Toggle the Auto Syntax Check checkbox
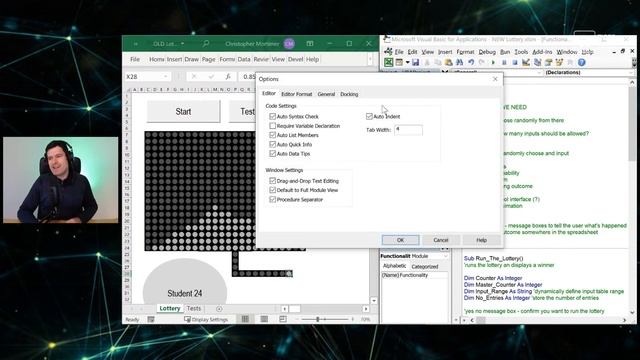The height and width of the screenshot is (360, 640). pos(272,116)
